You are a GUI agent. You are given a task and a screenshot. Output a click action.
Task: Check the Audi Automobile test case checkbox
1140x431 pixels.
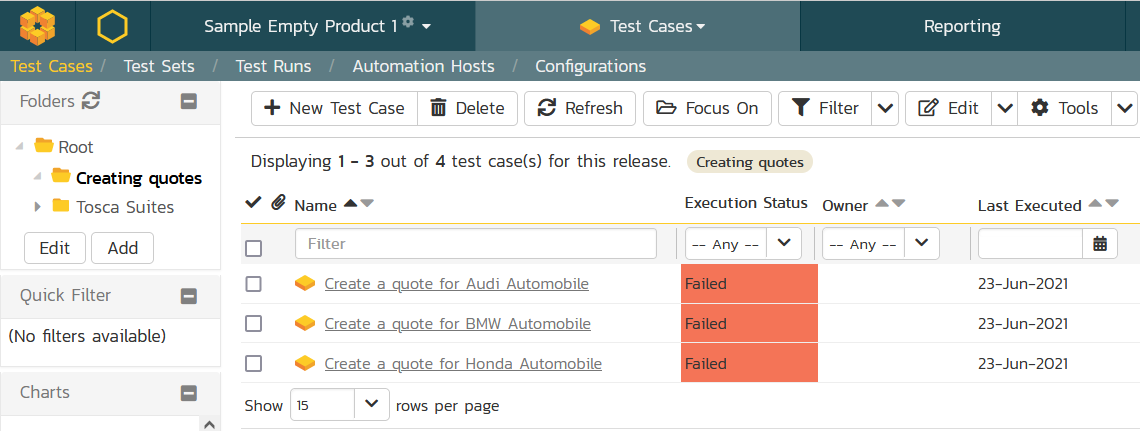click(x=254, y=284)
